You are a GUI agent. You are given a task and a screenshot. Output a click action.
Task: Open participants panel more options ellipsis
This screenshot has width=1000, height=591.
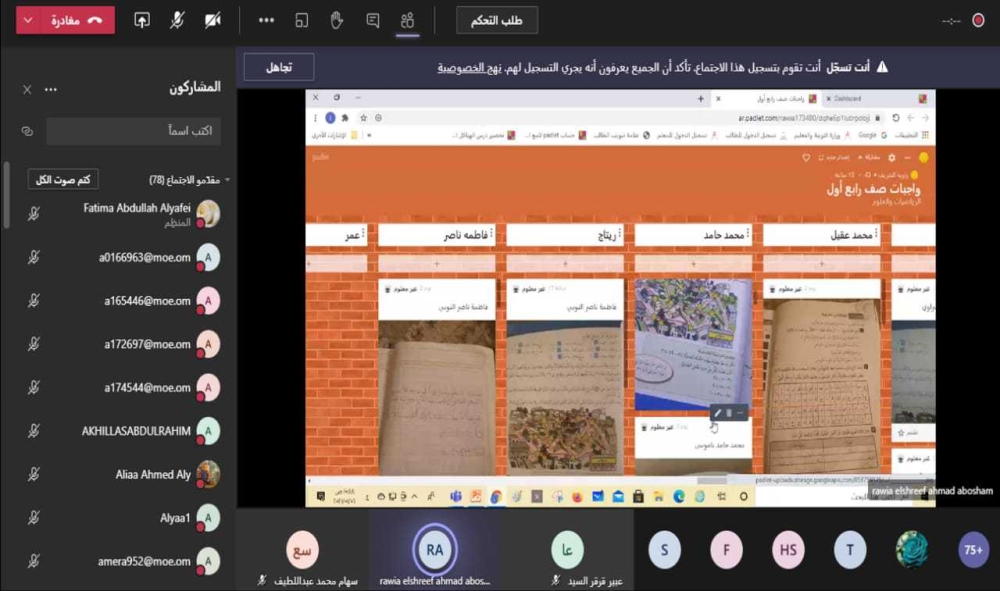click(x=51, y=89)
